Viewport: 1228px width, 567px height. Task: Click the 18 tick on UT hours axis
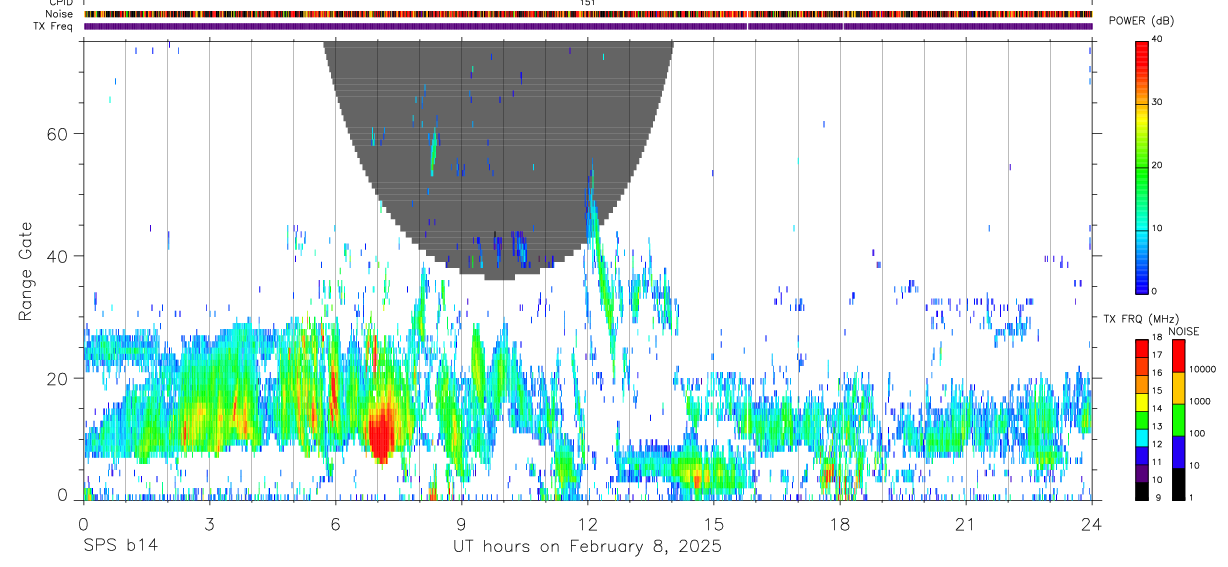840,523
